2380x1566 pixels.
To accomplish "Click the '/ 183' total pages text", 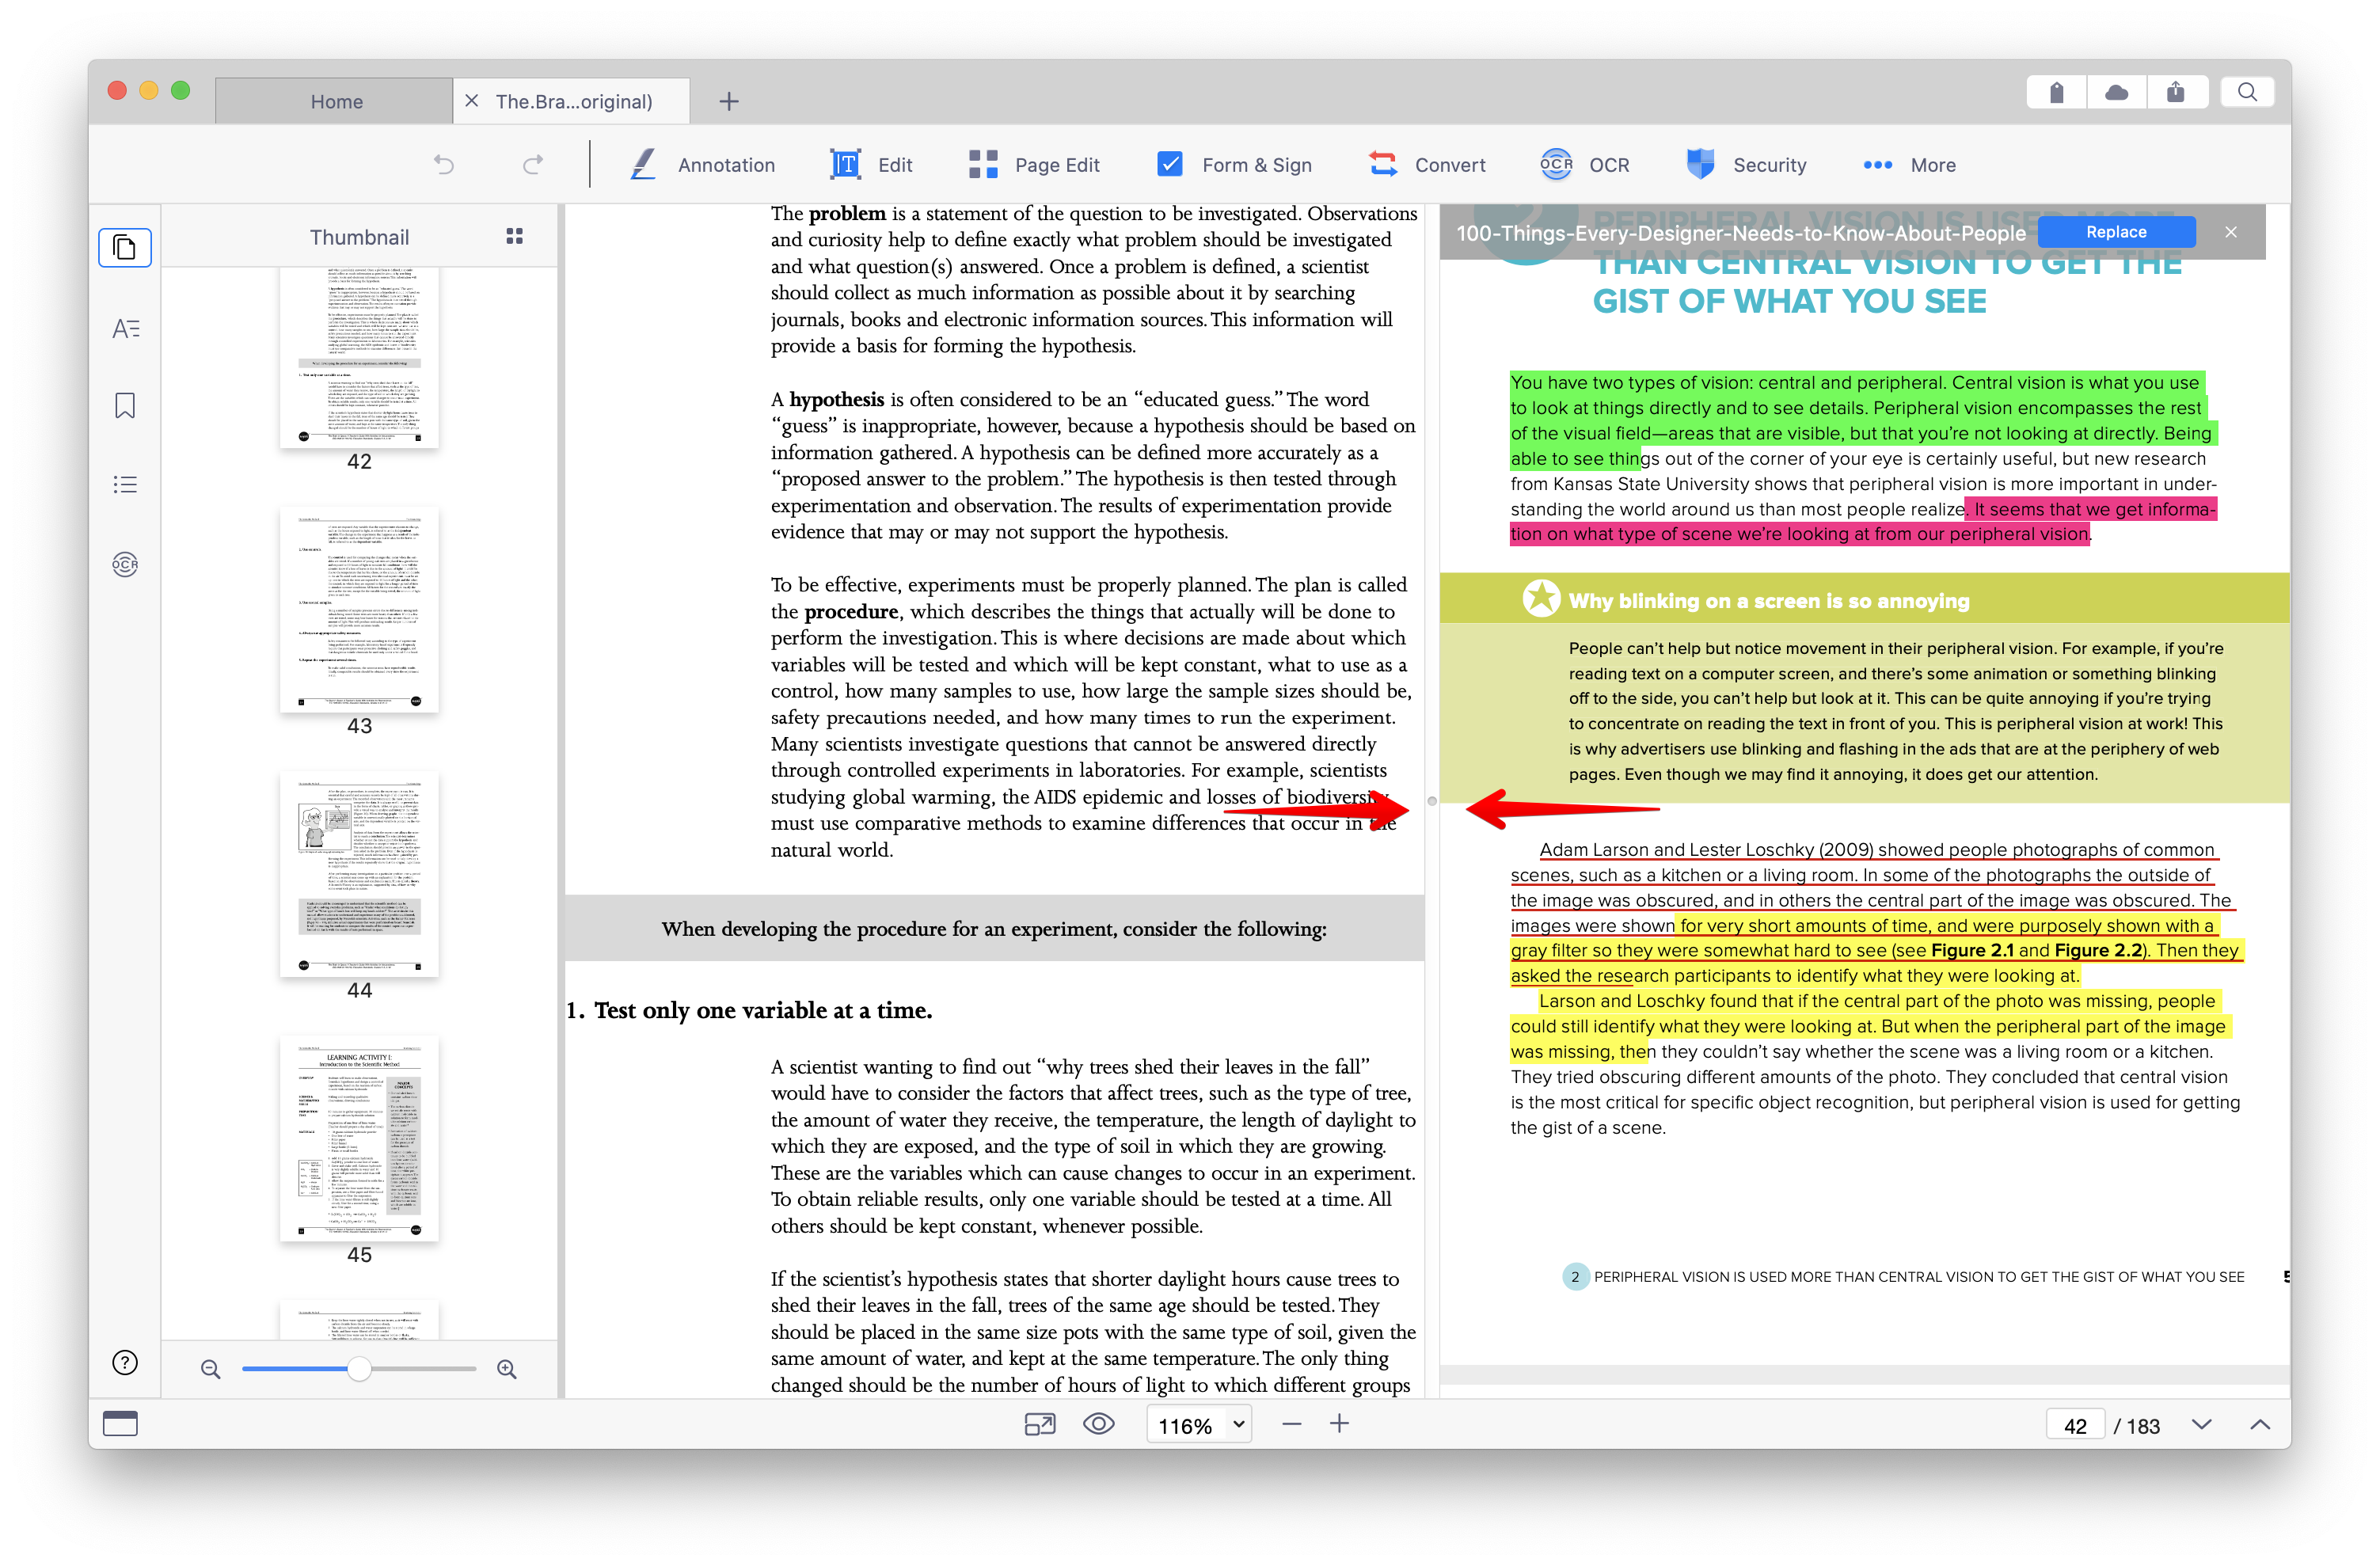I will coord(2137,1426).
